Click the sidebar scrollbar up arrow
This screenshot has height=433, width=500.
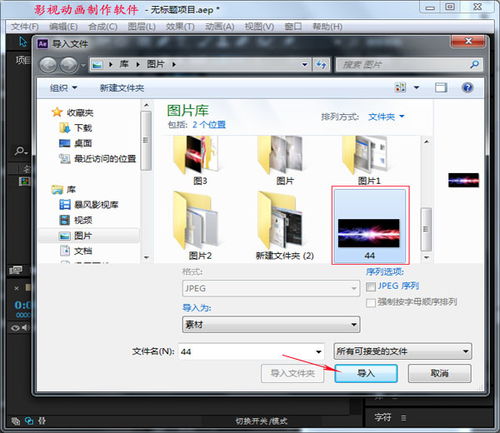(x=146, y=105)
